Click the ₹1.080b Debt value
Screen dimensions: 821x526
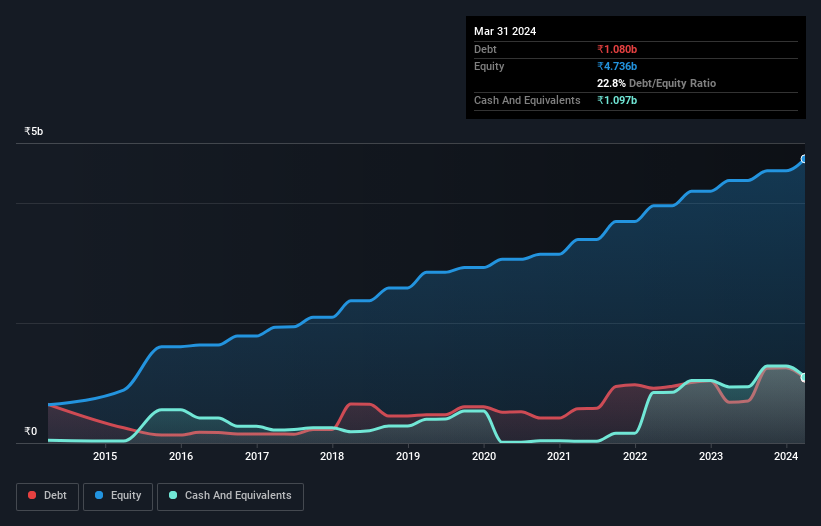(x=617, y=49)
